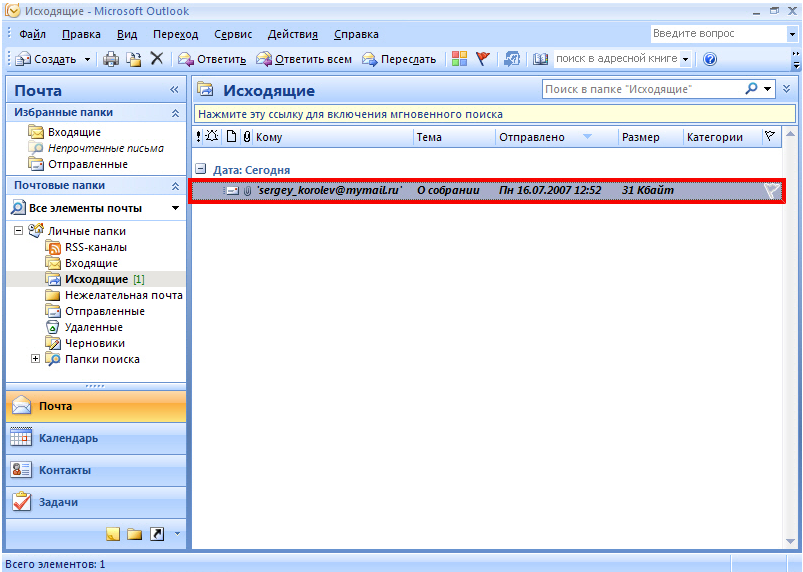This screenshot has width=803, height=572.
Task: Switch to Календарь view
Action: click(96, 438)
